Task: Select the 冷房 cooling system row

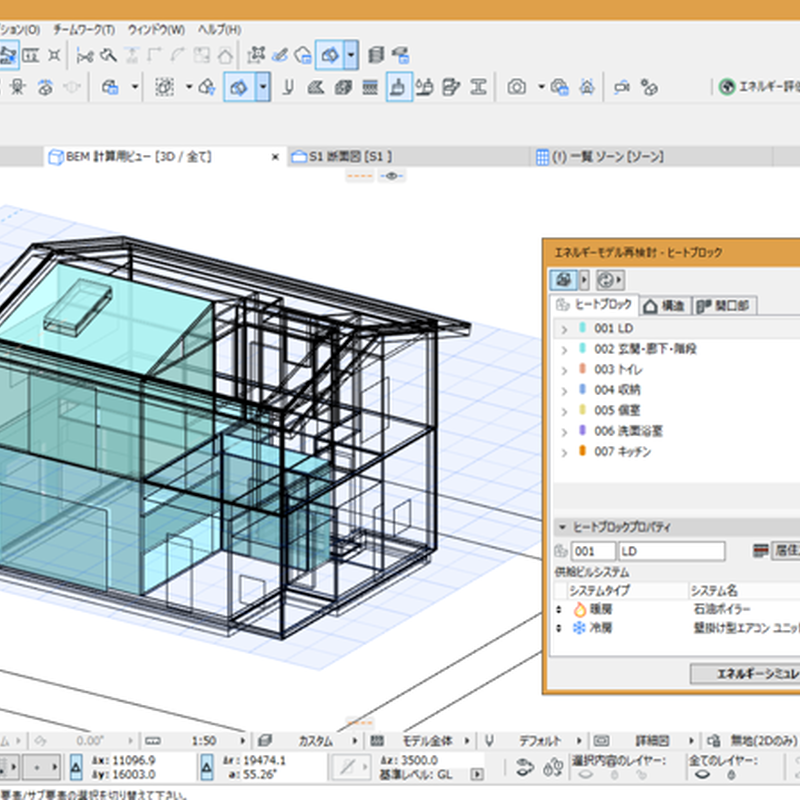Action: [x=677, y=628]
